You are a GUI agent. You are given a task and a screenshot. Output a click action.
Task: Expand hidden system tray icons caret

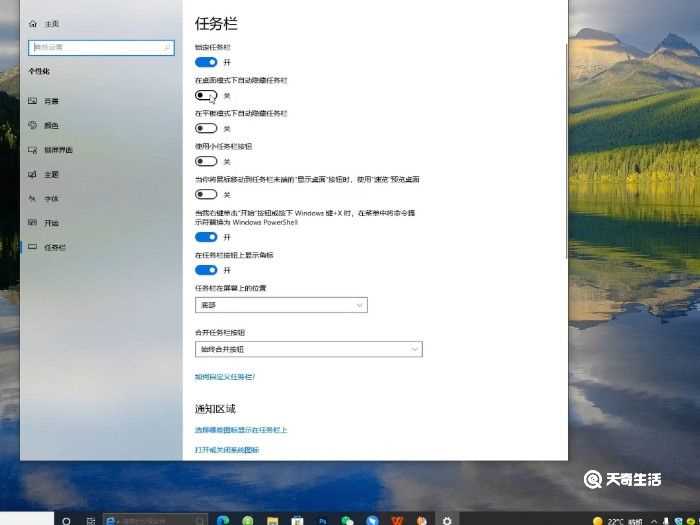pyautogui.click(x=654, y=521)
